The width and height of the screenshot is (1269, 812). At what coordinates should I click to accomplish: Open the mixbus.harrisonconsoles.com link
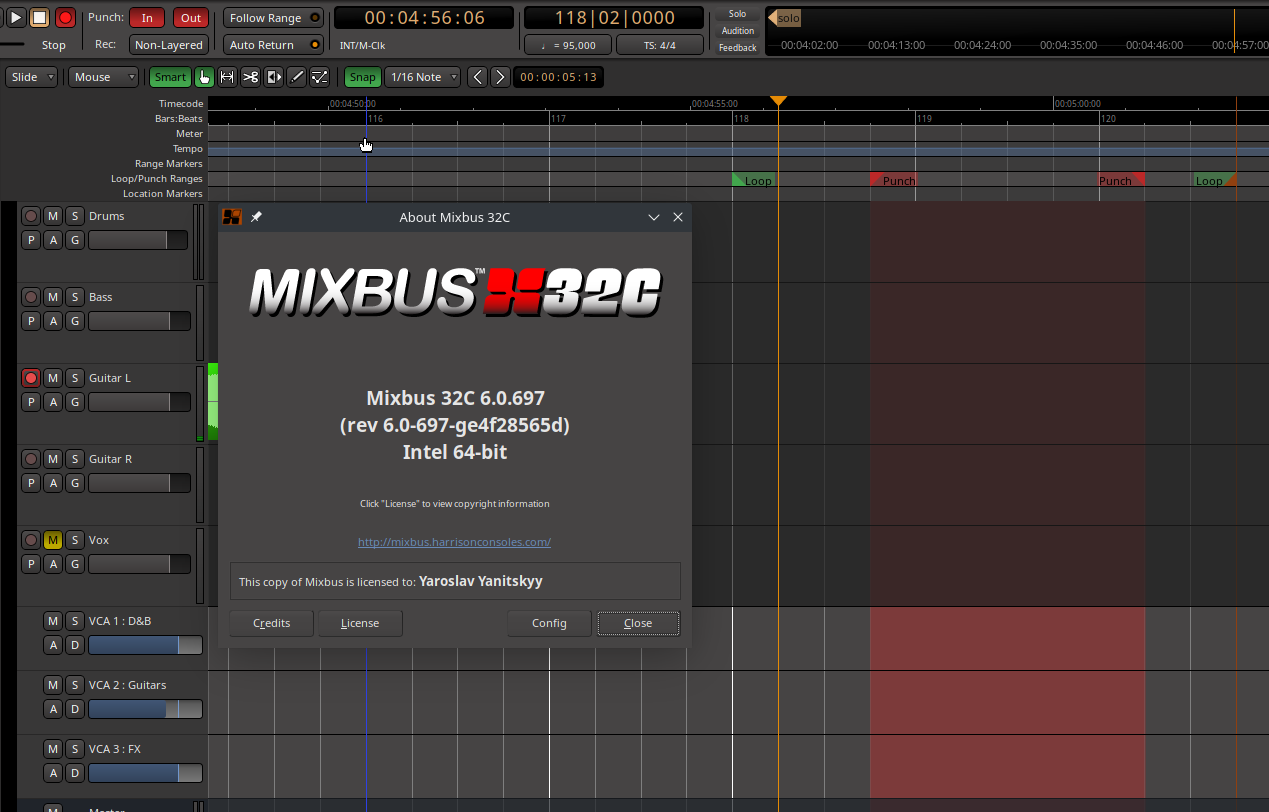tap(454, 542)
